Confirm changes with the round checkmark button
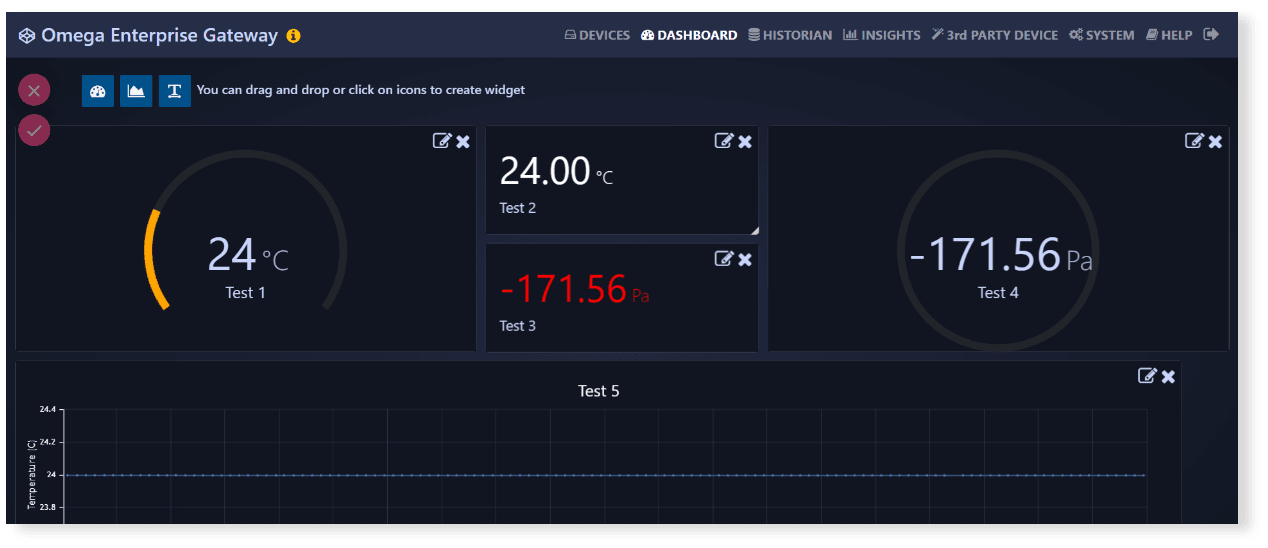Image resolution: width=1268 pixels, height=548 pixels. click(34, 130)
